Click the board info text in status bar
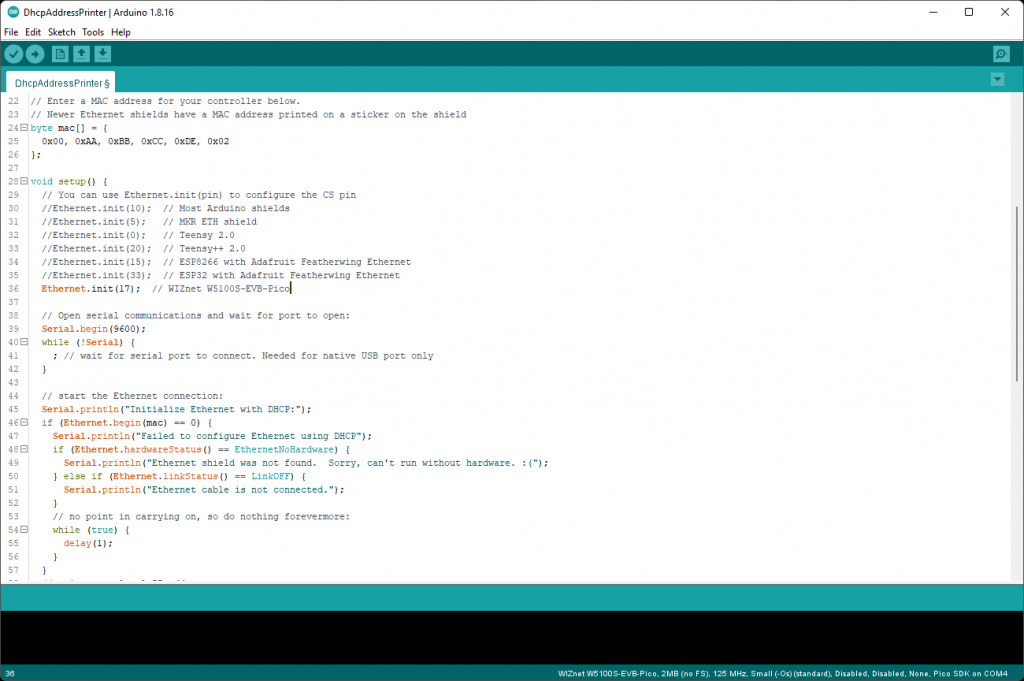This screenshot has width=1024, height=681. 782,673
